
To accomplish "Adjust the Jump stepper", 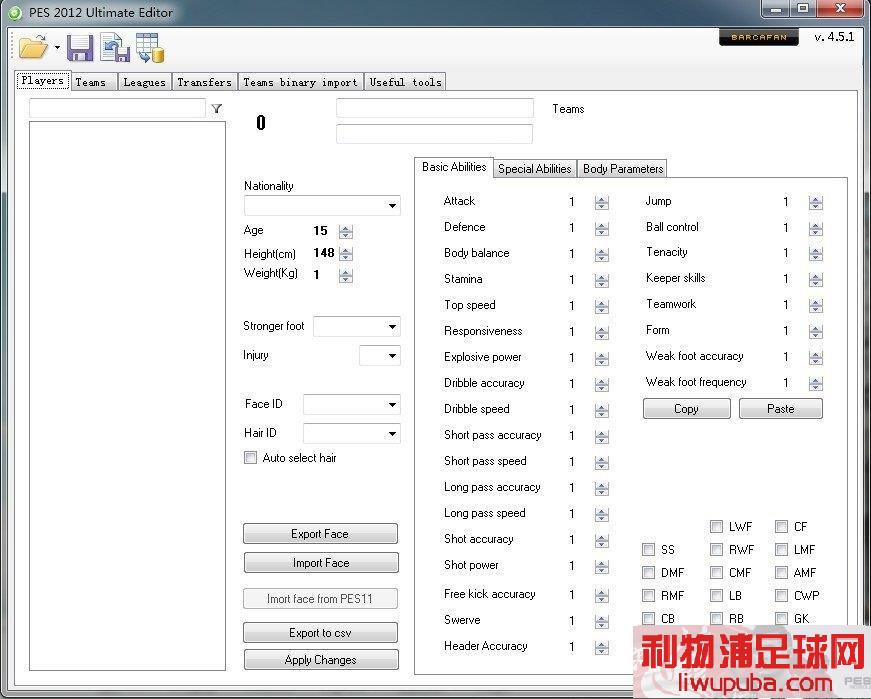I will click(x=815, y=203).
